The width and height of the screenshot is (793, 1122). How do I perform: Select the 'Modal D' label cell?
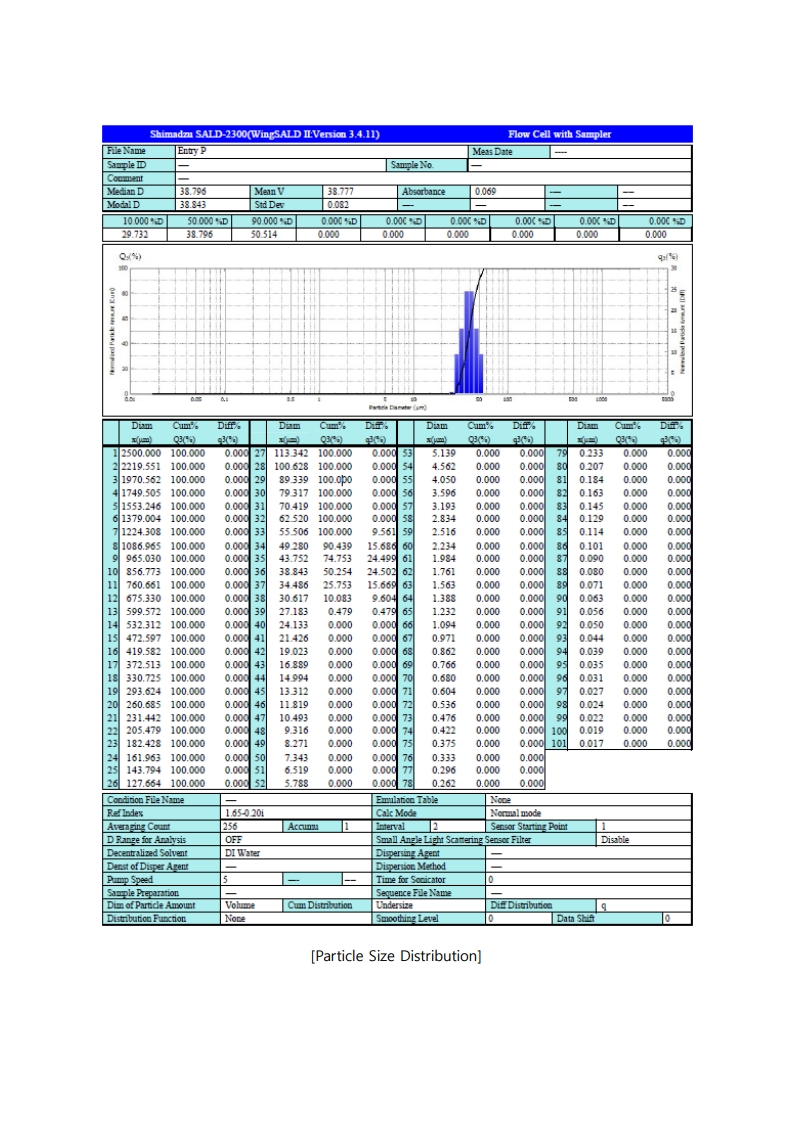click(x=139, y=205)
